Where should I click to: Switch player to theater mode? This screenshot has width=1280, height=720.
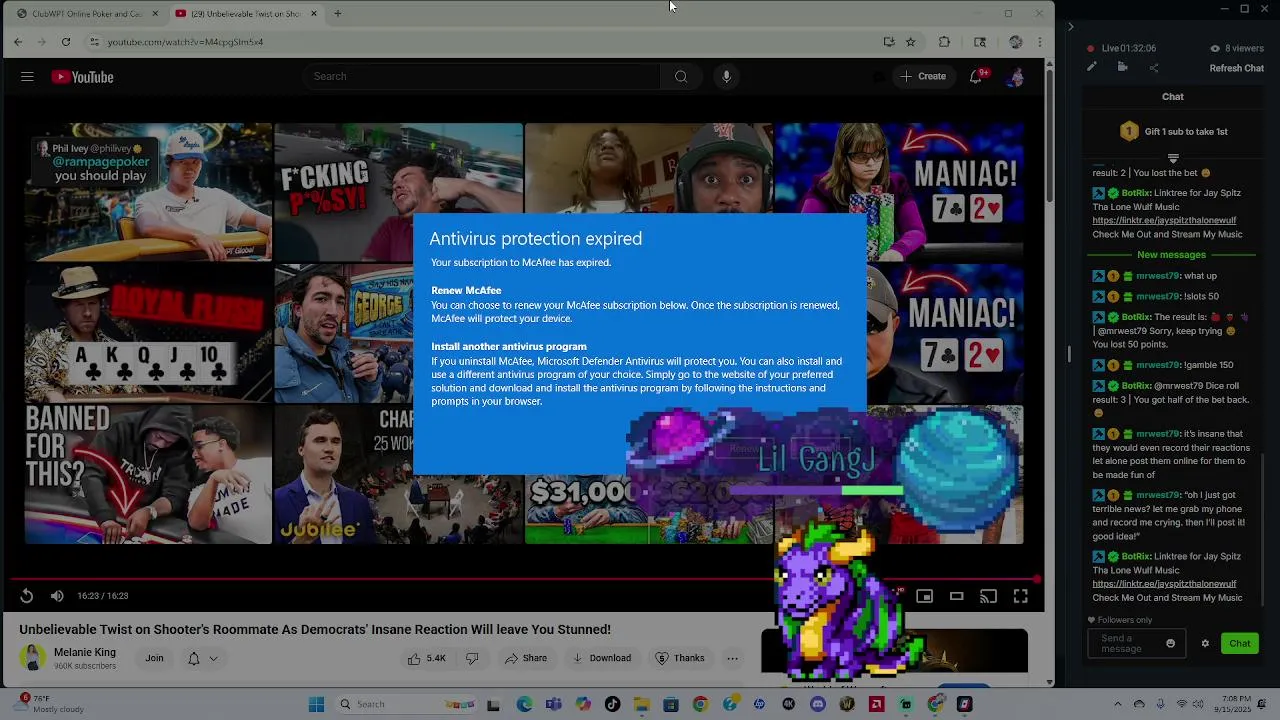pyautogui.click(x=957, y=596)
